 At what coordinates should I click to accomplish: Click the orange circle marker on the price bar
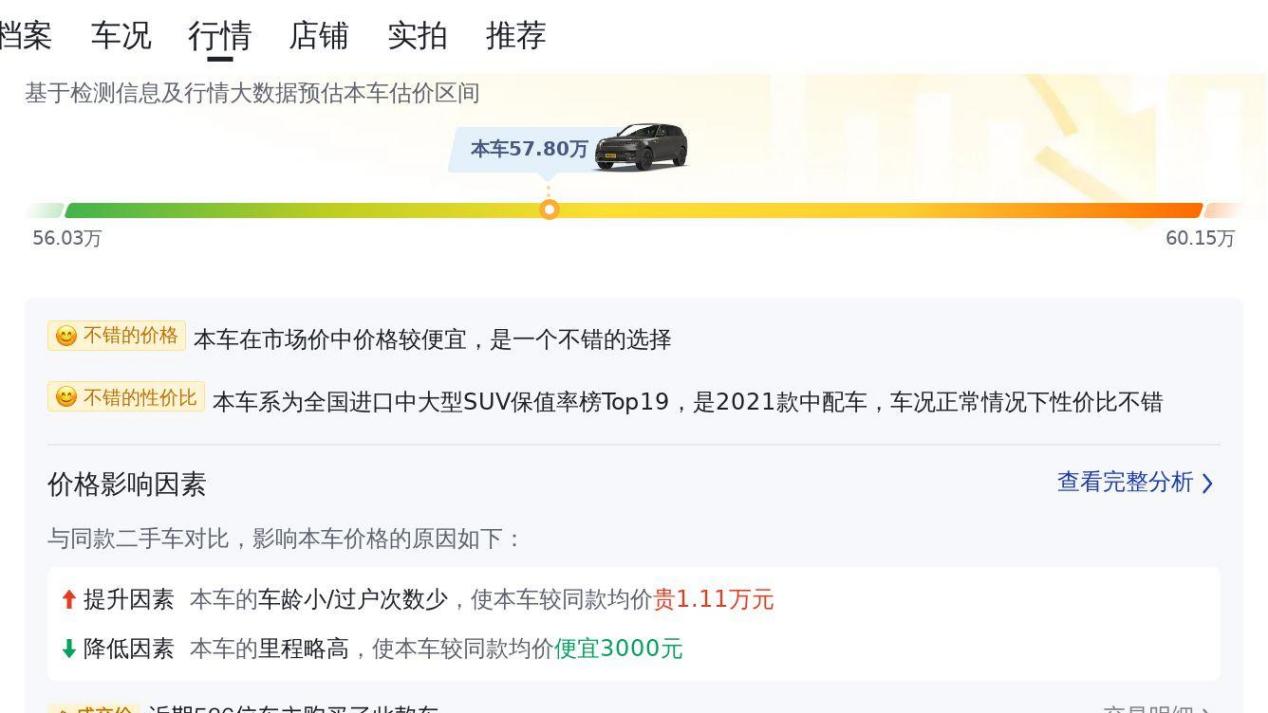[548, 210]
